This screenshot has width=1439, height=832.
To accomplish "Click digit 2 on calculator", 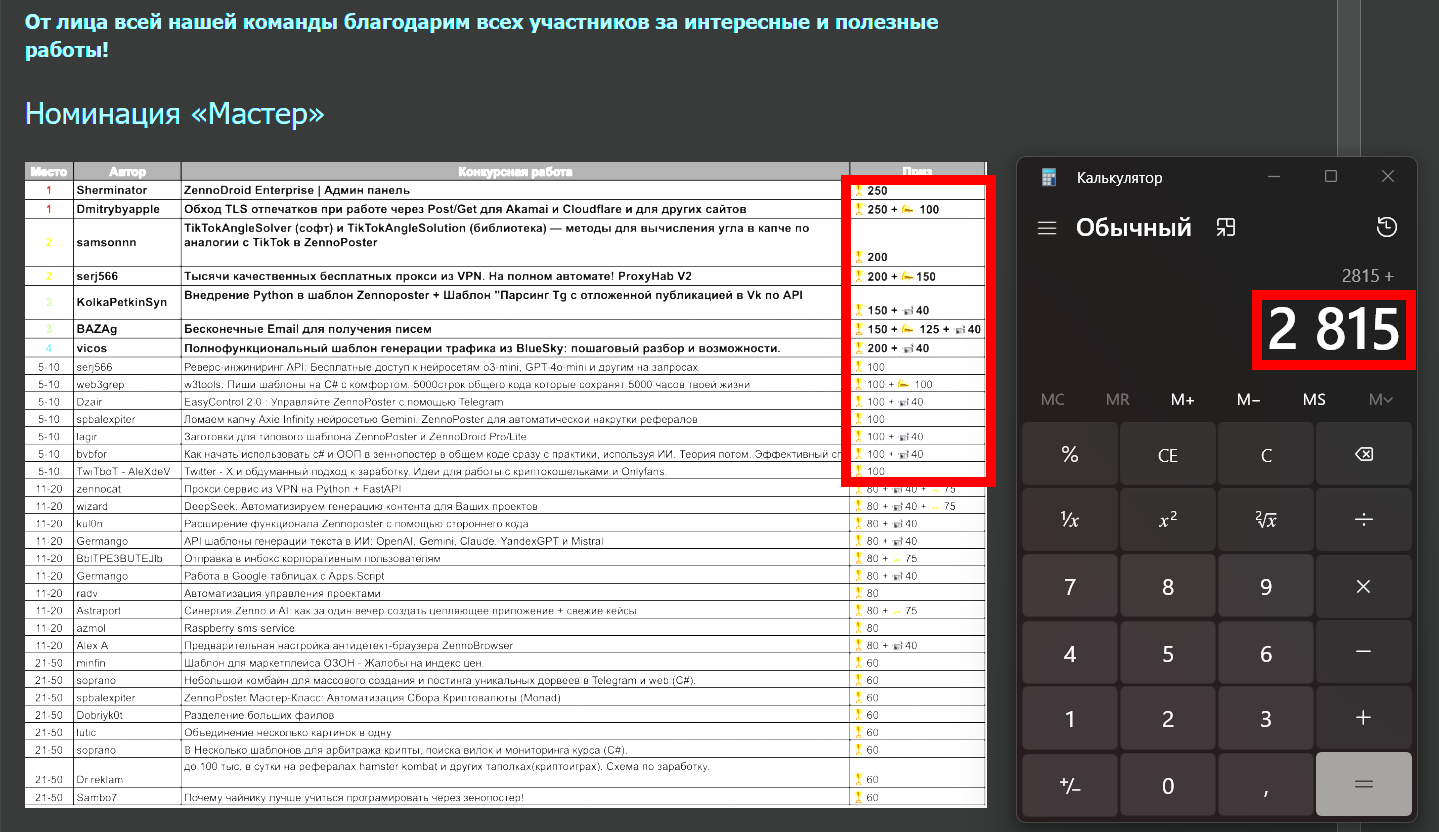I will pyautogui.click(x=1167, y=718).
